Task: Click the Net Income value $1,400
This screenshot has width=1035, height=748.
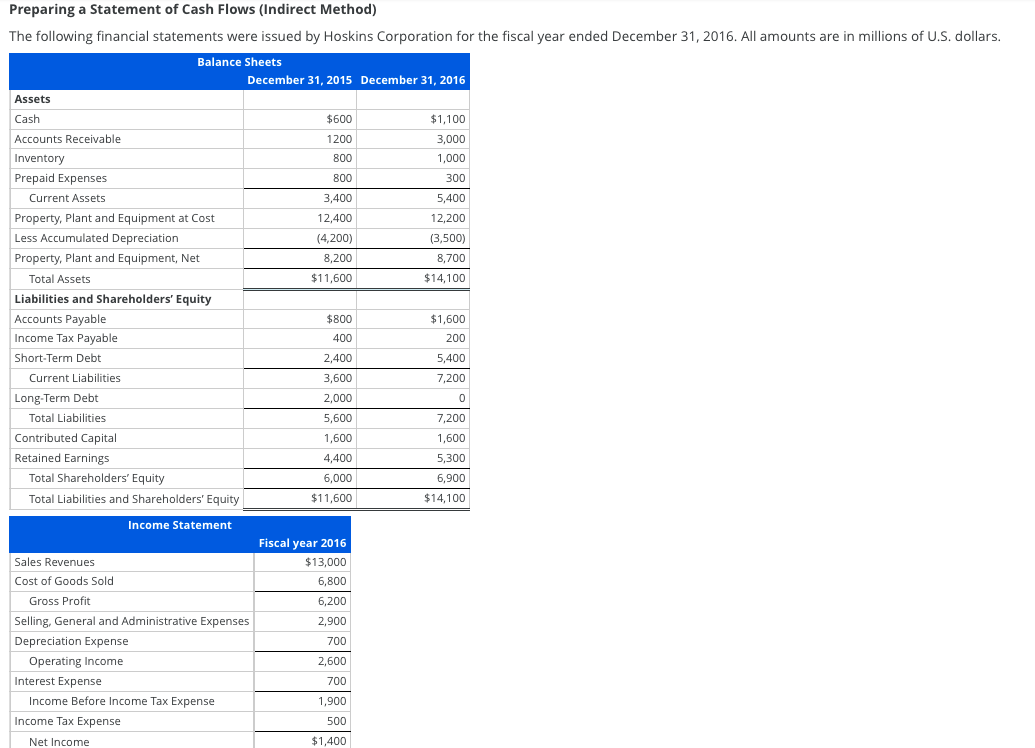Action: pyautogui.click(x=326, y=741)
